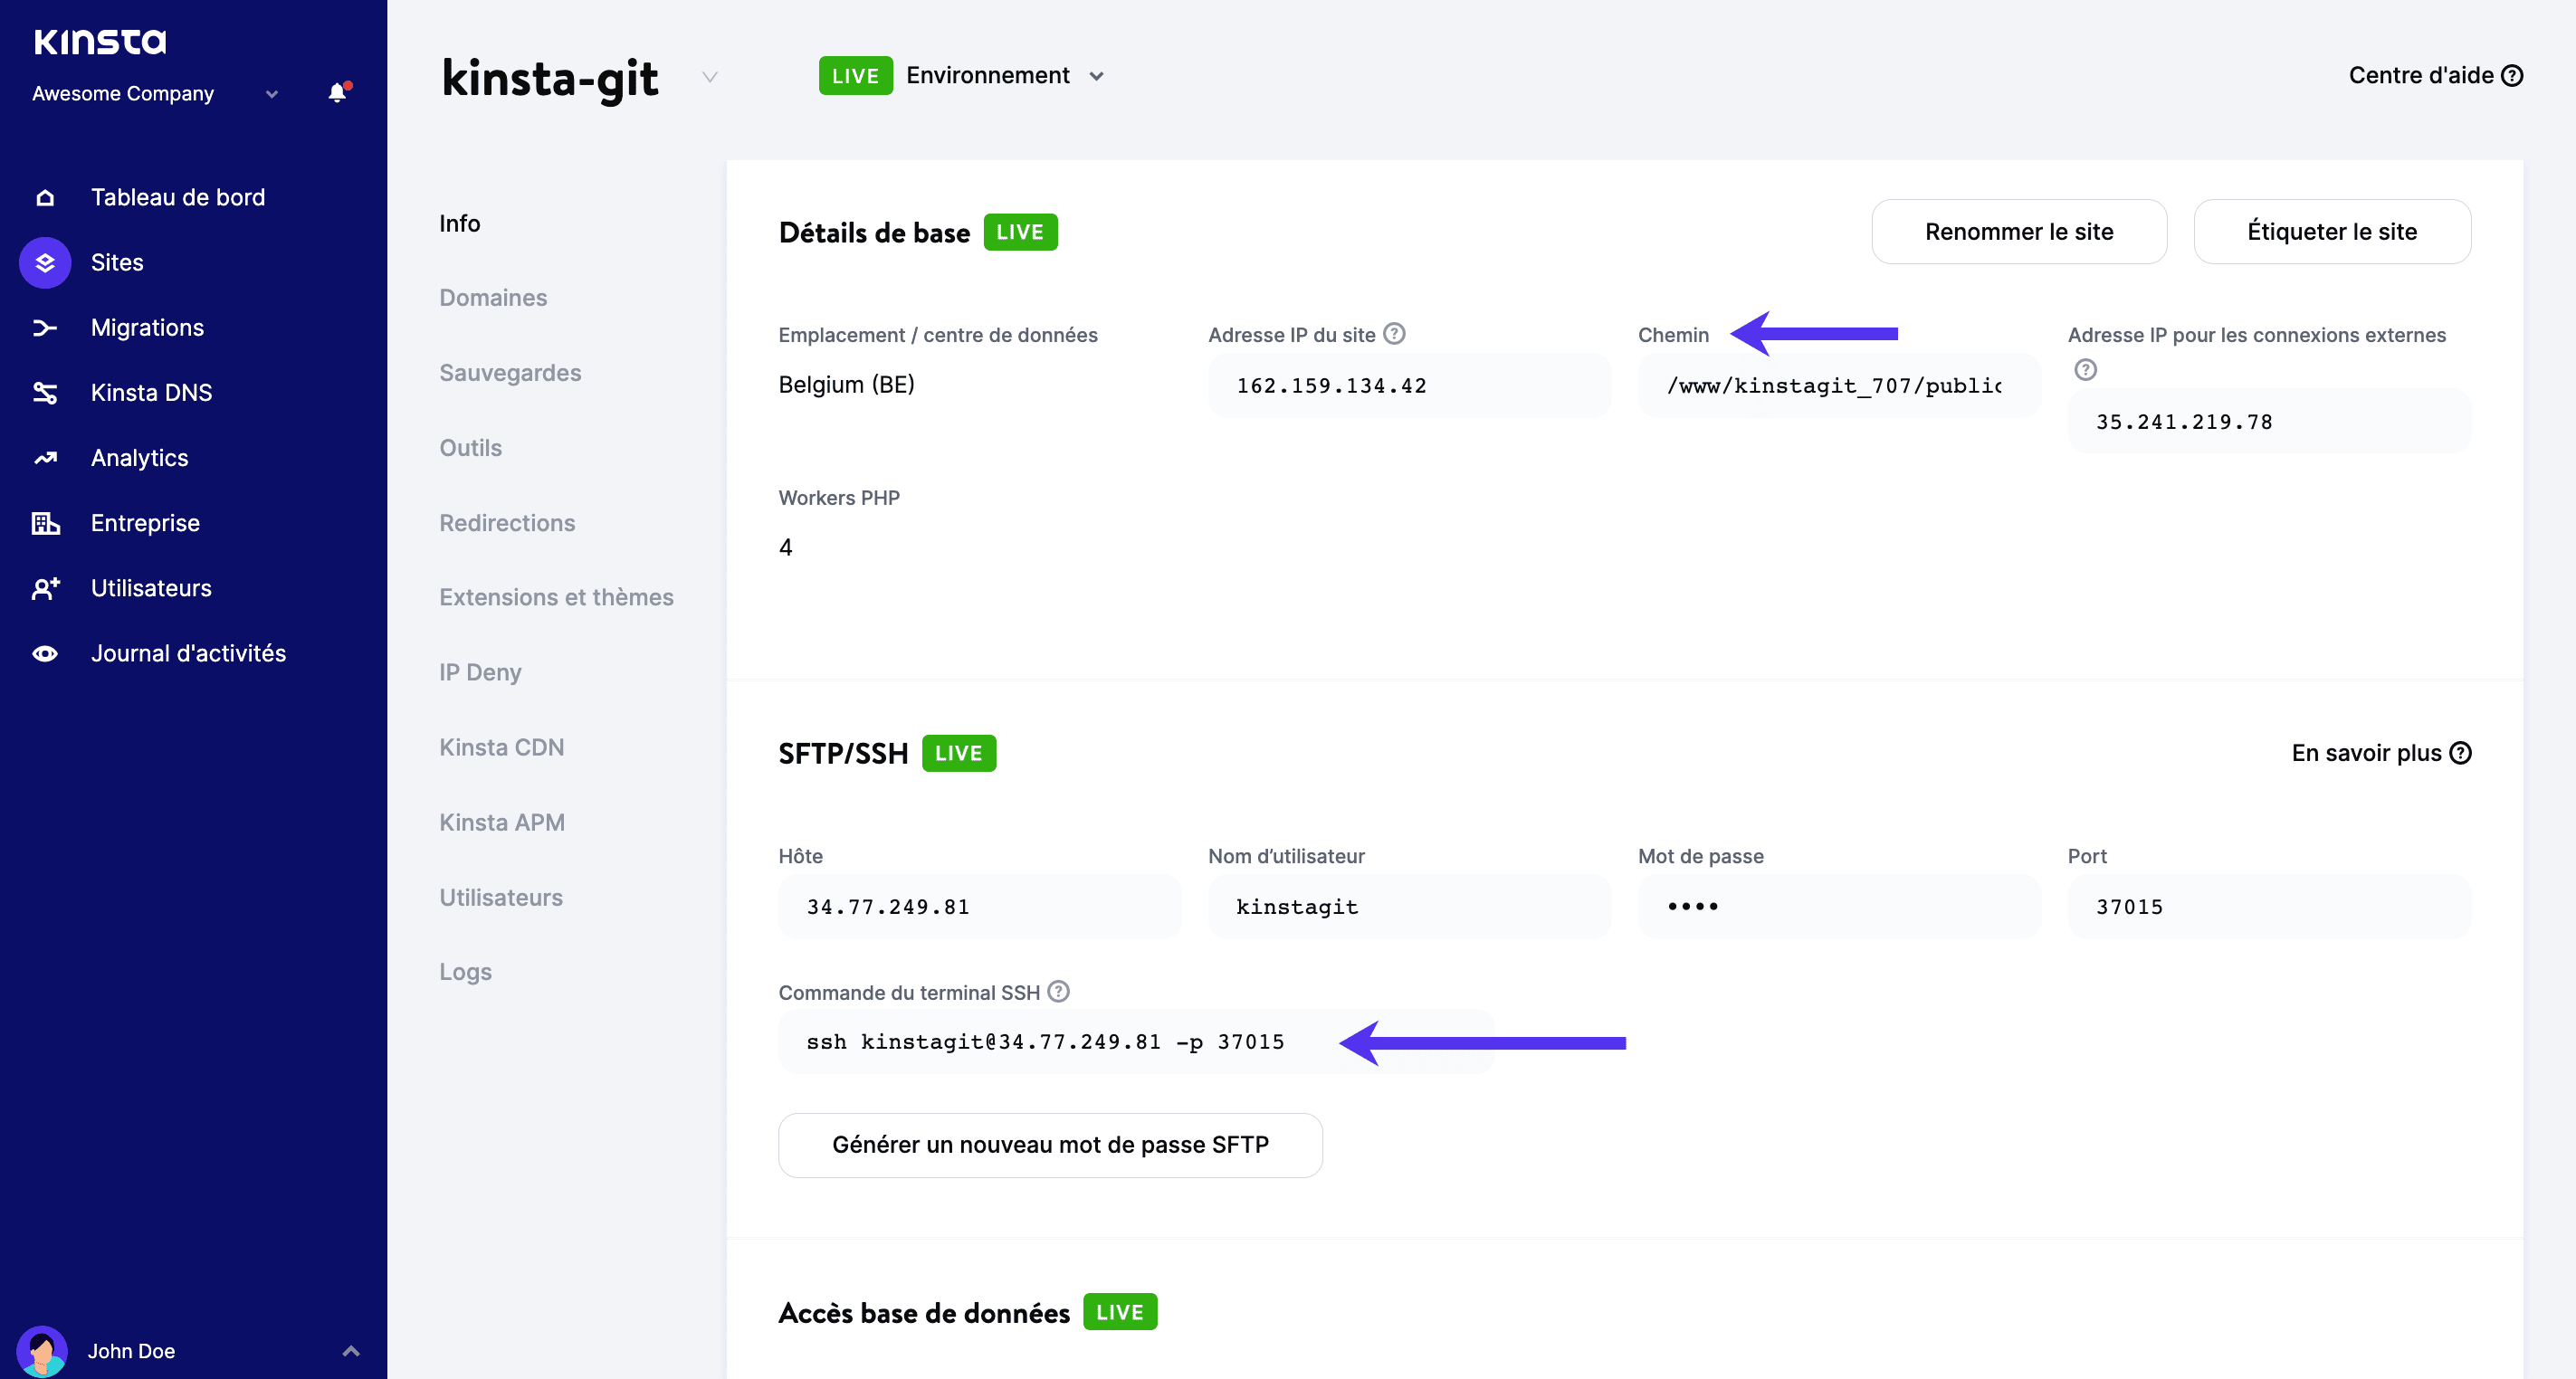Click the site IP address field 162.159.134.42
2576x1379 pixels.
click(x=1409, y=386)
